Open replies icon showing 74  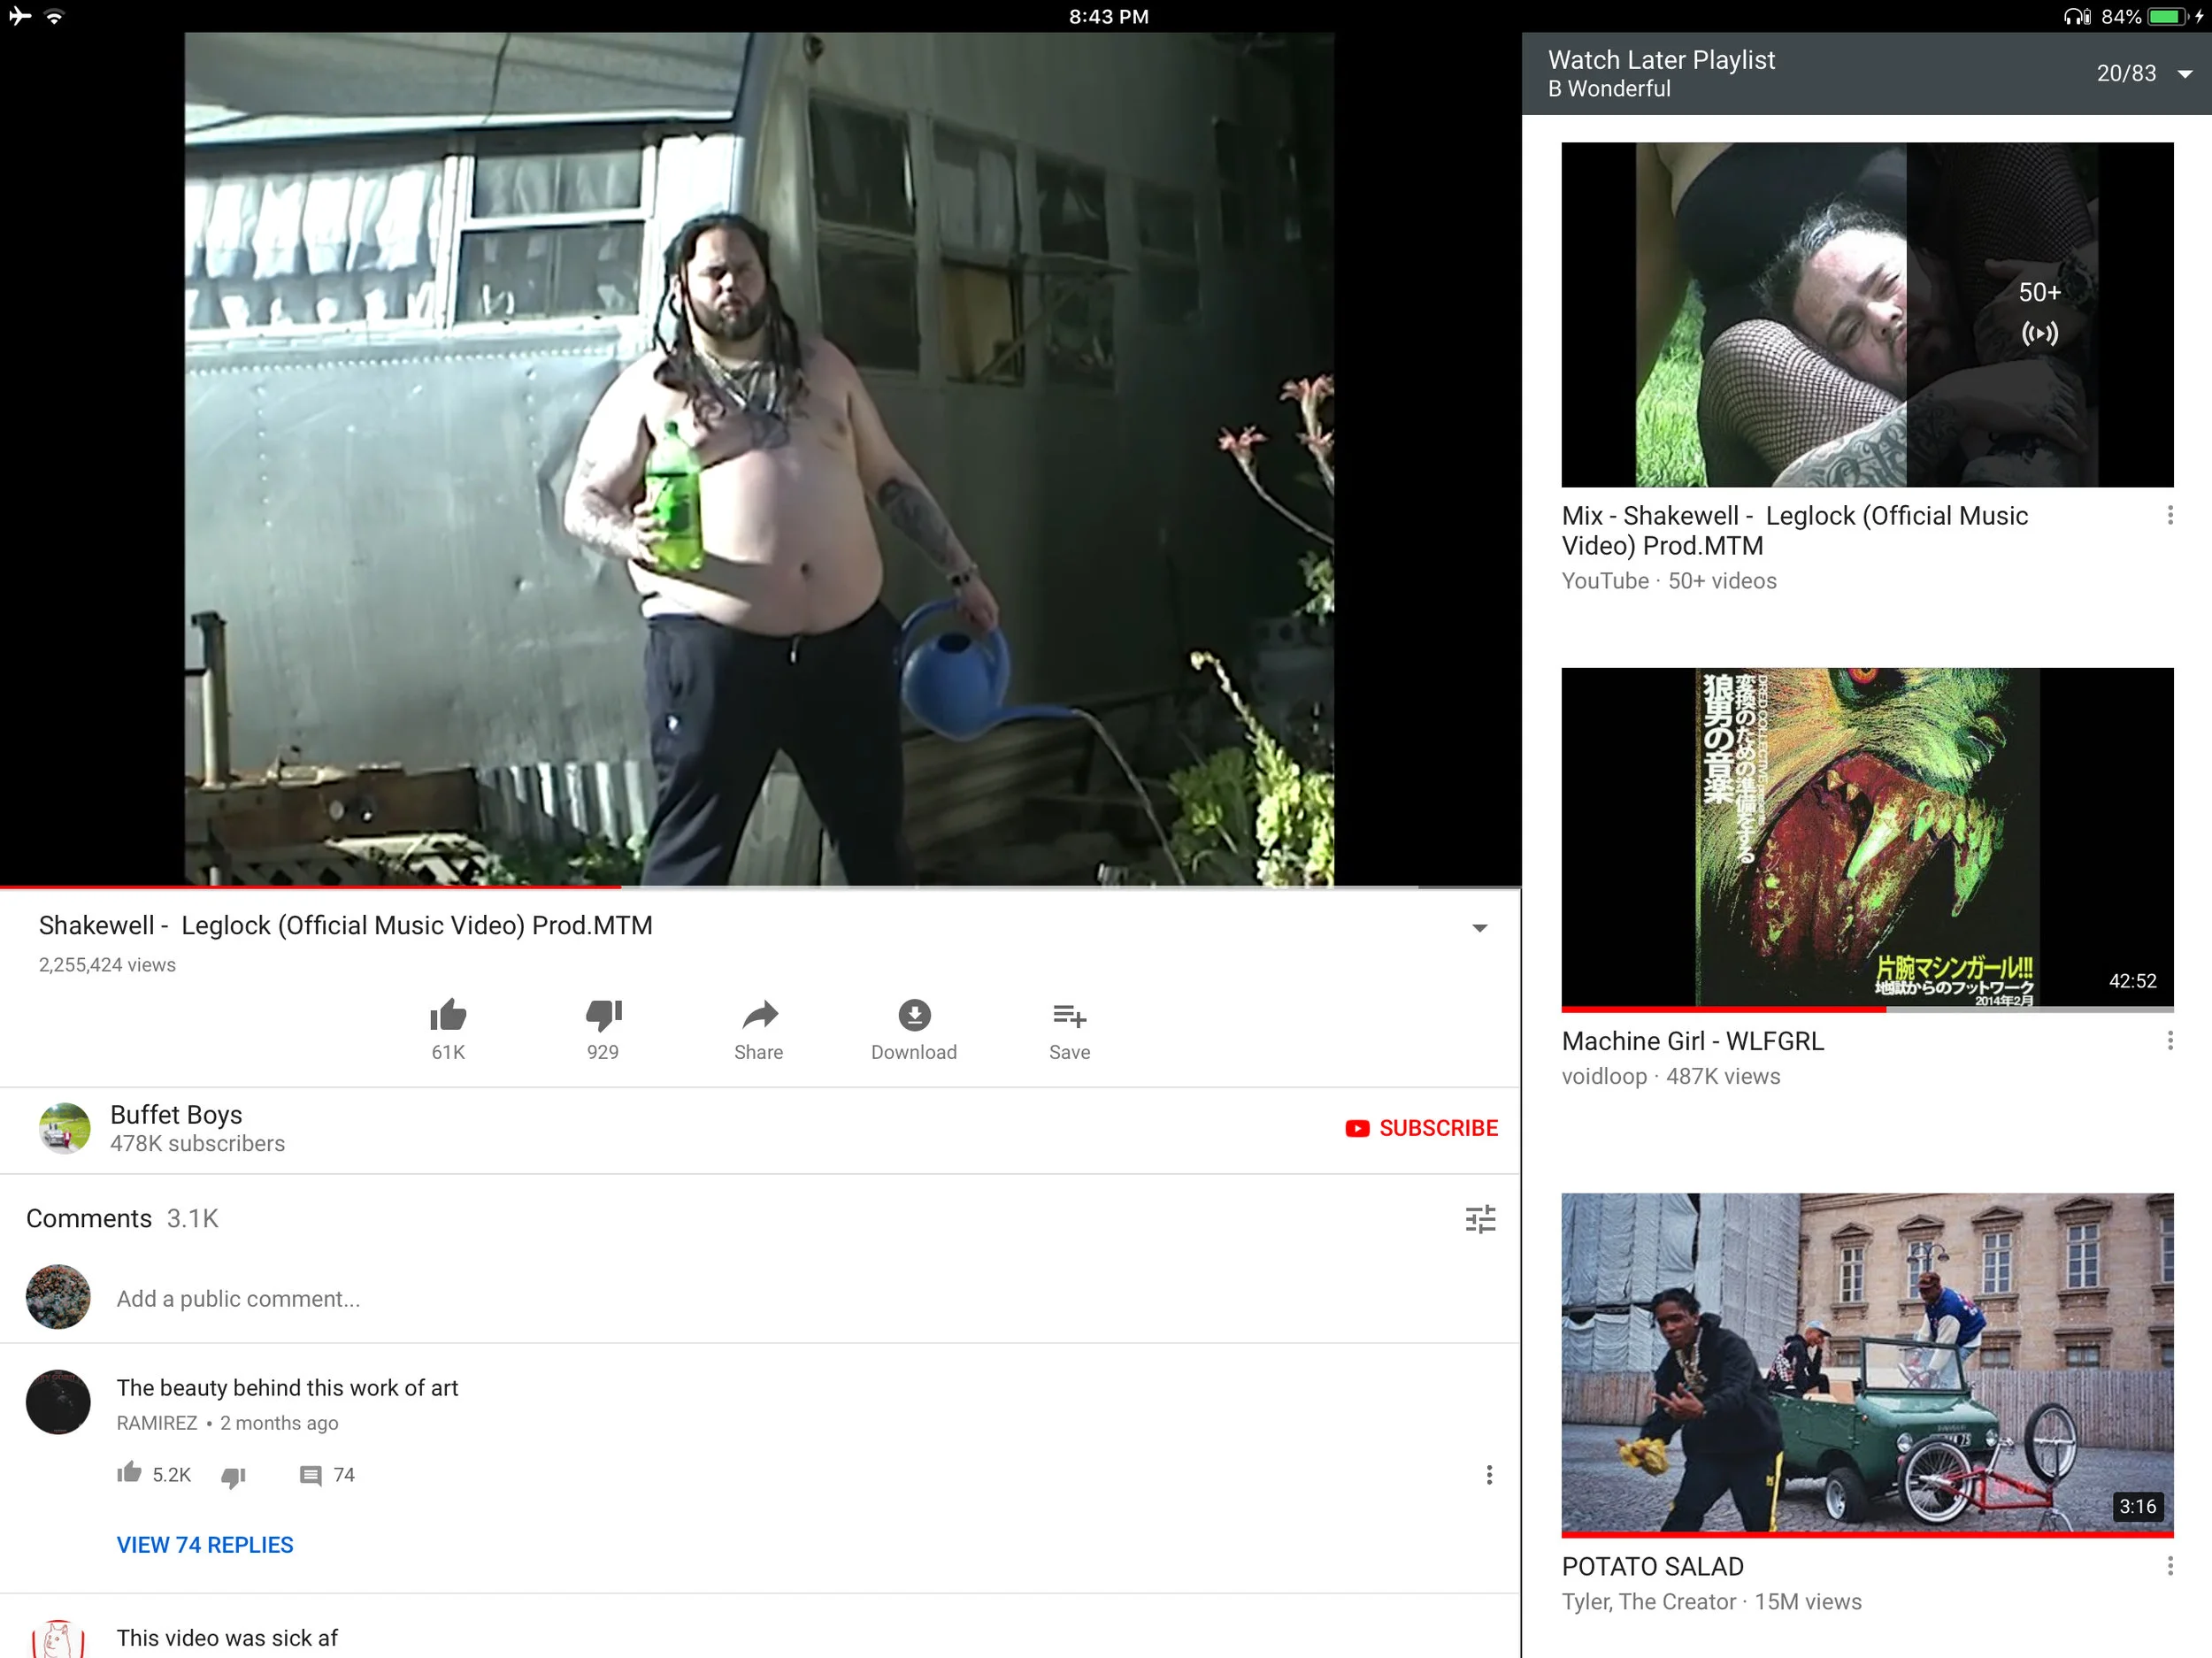pyautogui.click(x=311, y=1476)
